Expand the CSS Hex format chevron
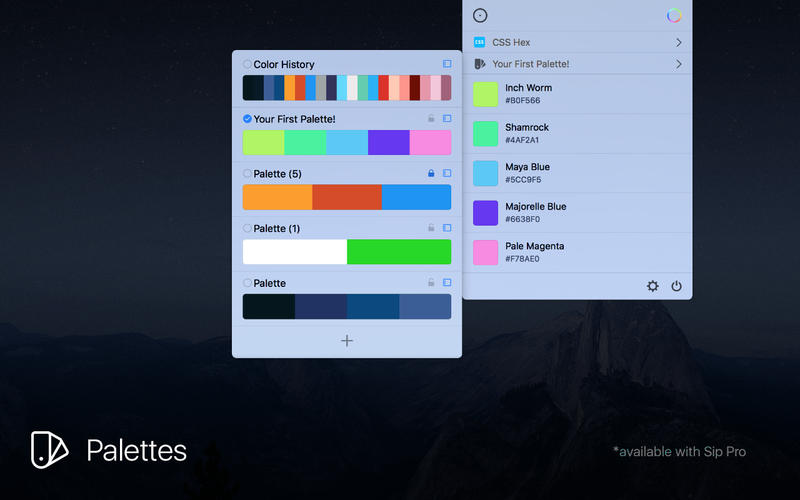This screenshot has width=800, height=500. (x=678, y=42)
